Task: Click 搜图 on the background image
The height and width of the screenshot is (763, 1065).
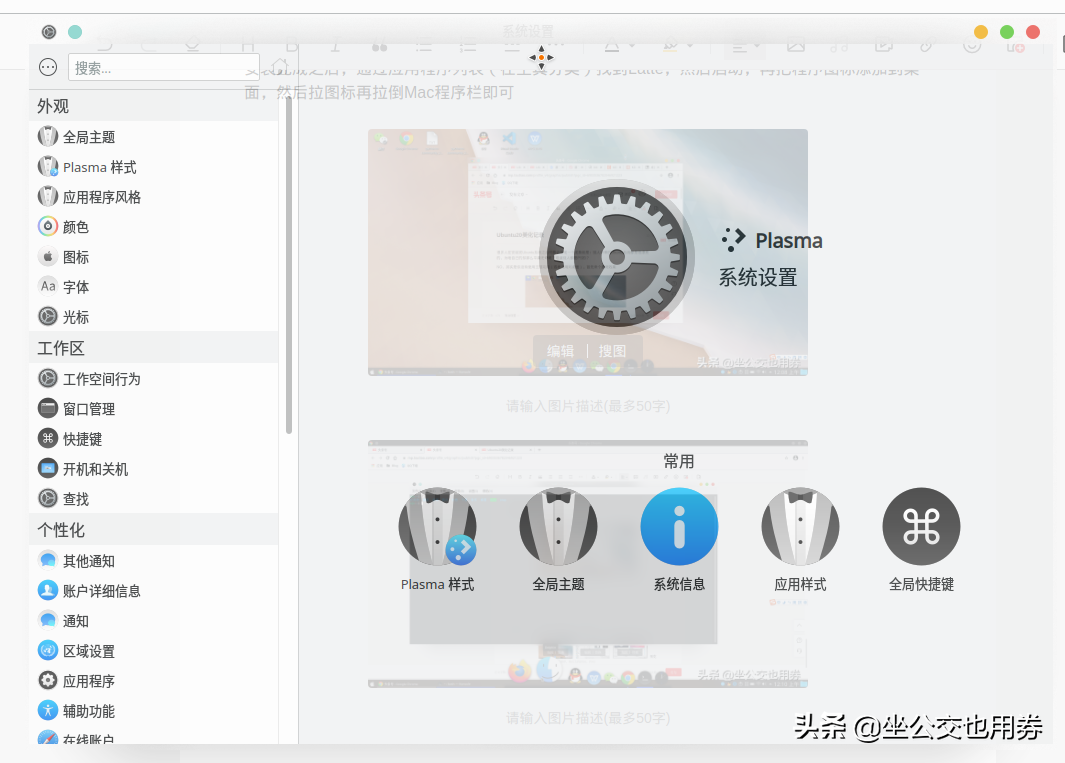Action: pos(612,351)
